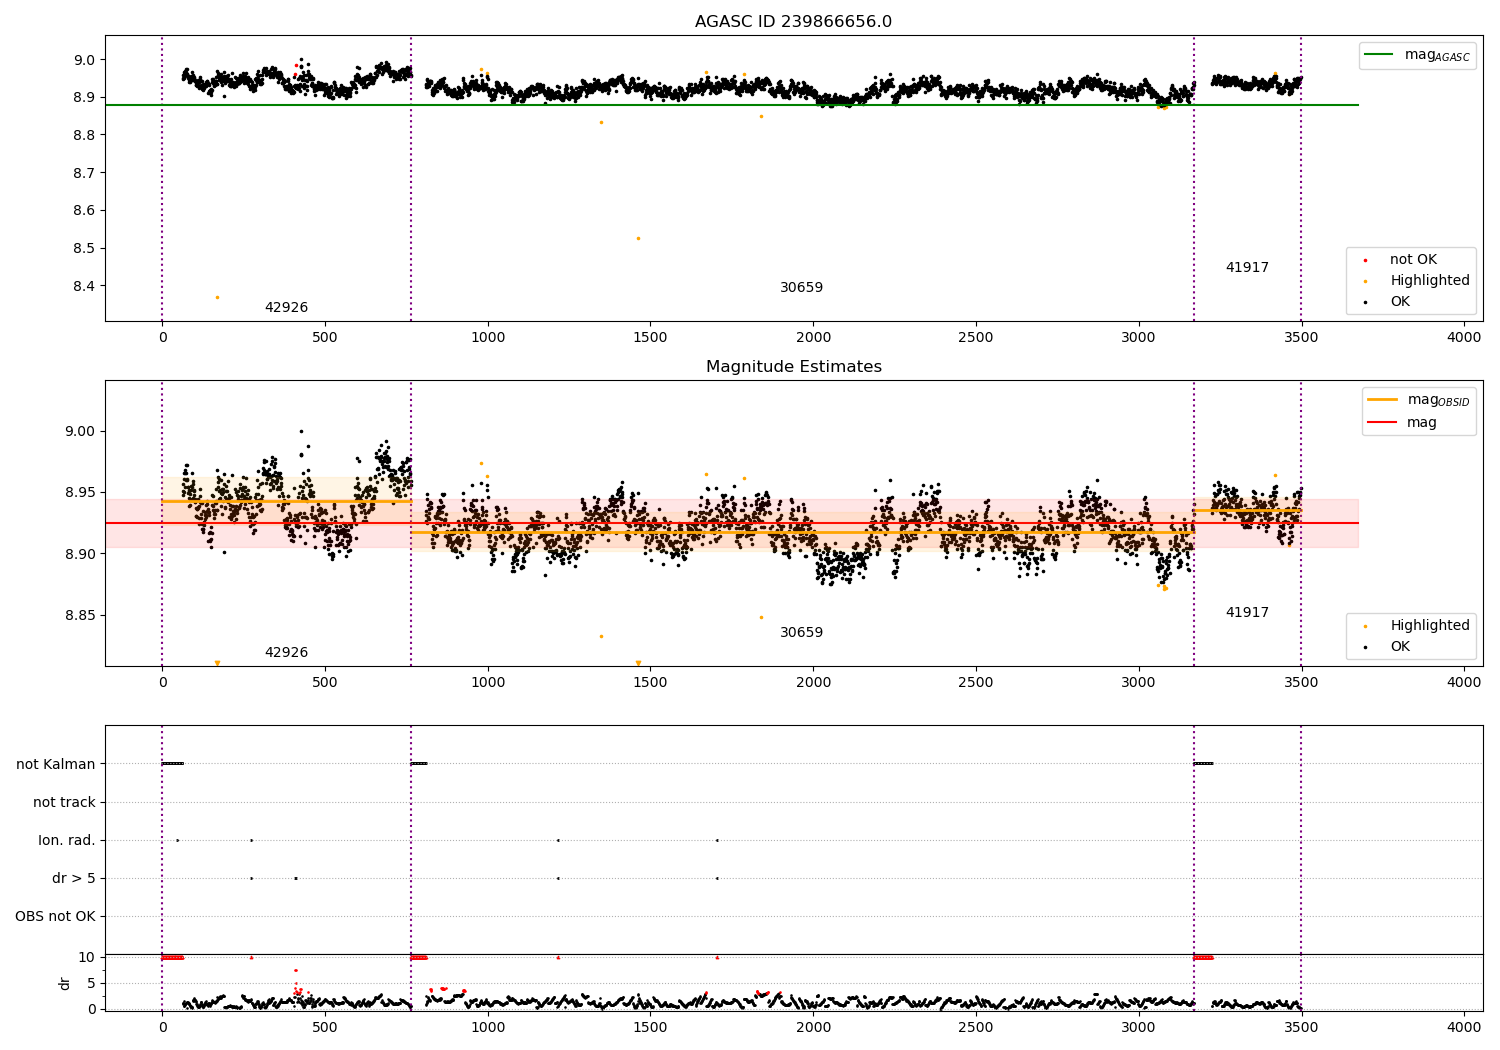Click y-tick 9.0 on the top plot
This screenshot has width=1500, height=1050.
(x=83, y=60)
